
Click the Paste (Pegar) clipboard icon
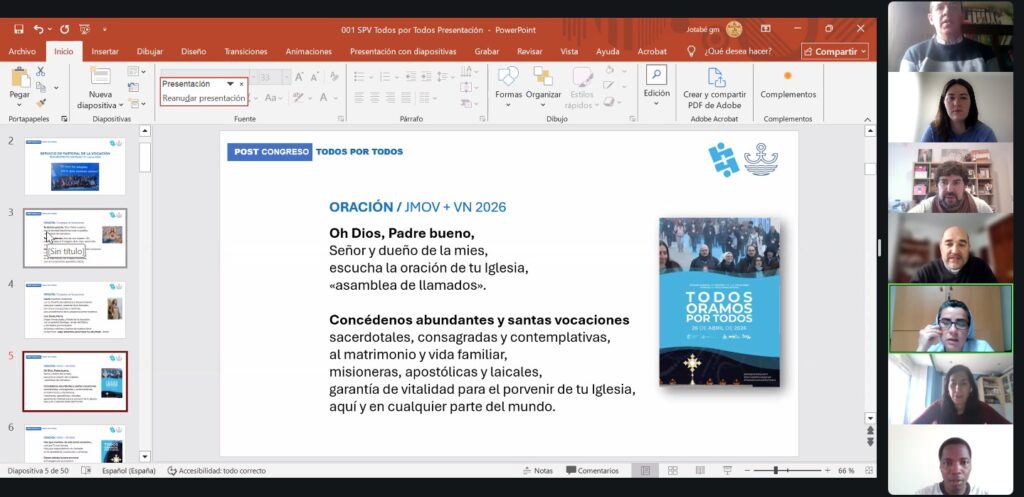pos(20,78)
